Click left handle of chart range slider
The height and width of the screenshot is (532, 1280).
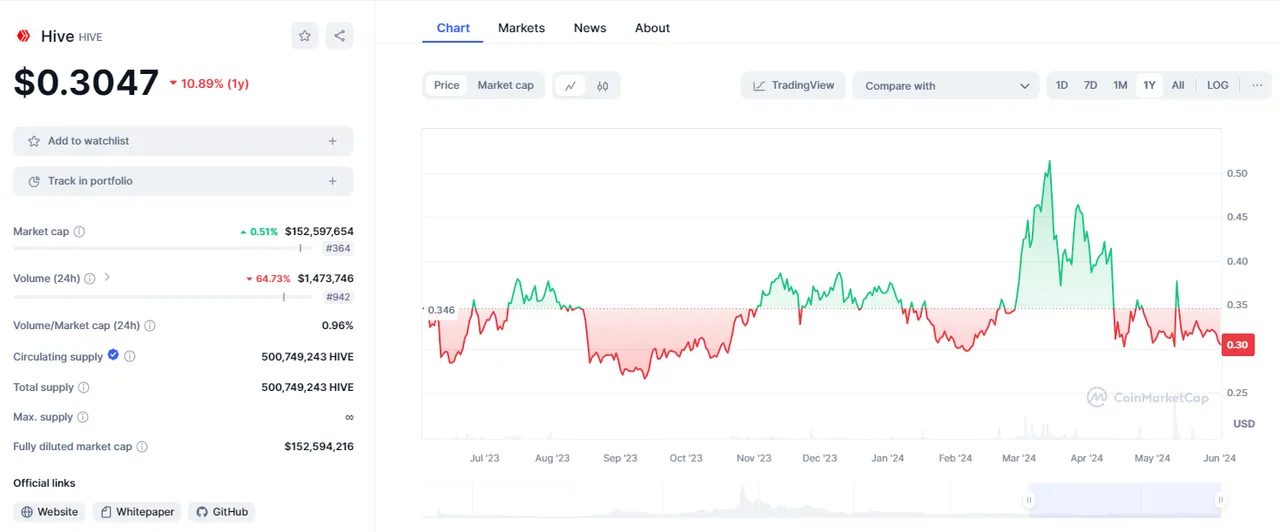click(x=1027, y=500)
